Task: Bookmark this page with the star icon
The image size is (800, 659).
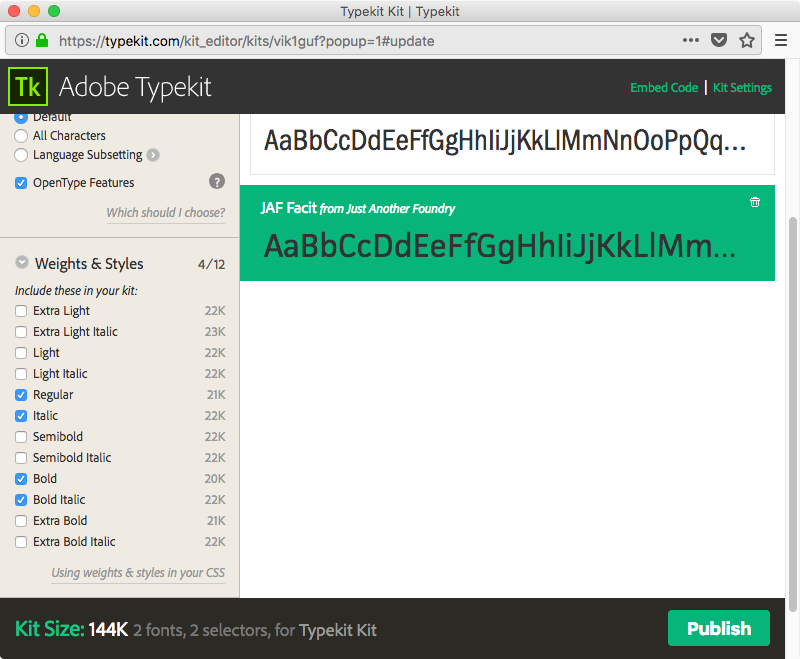Action: [747, 40]
